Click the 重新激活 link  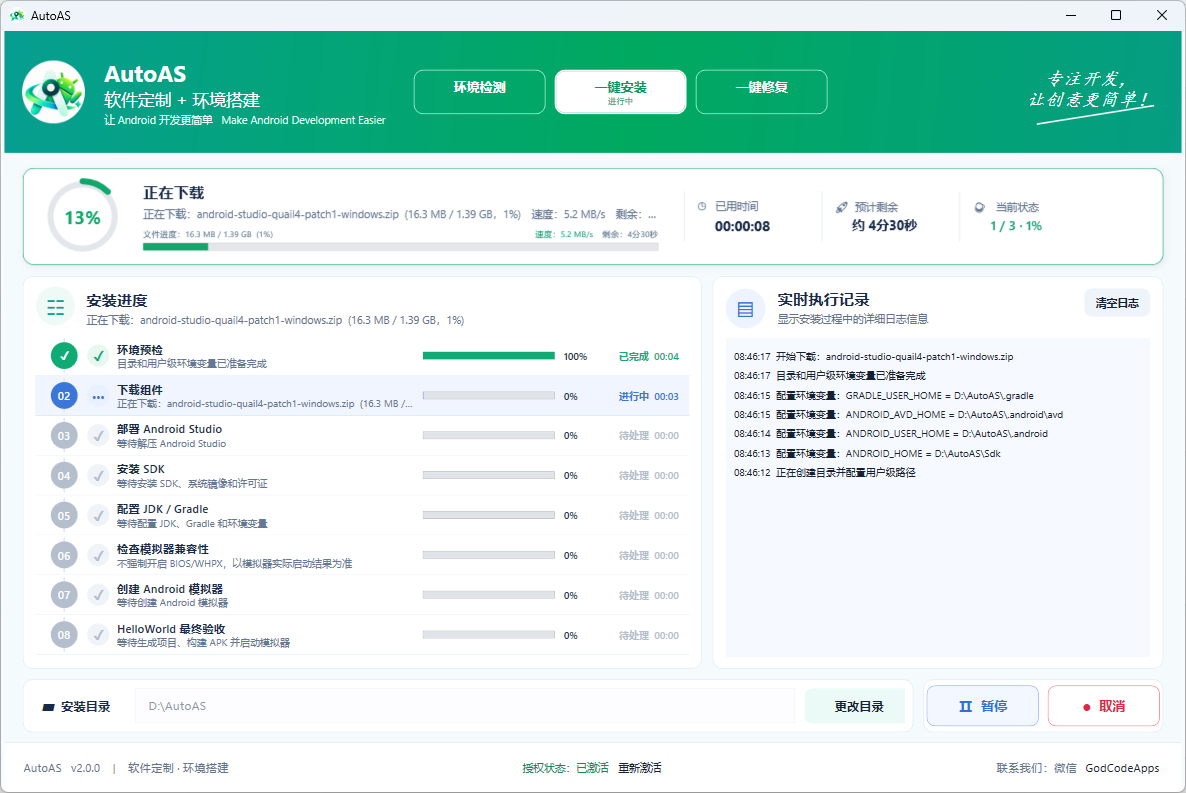point(640,768)
